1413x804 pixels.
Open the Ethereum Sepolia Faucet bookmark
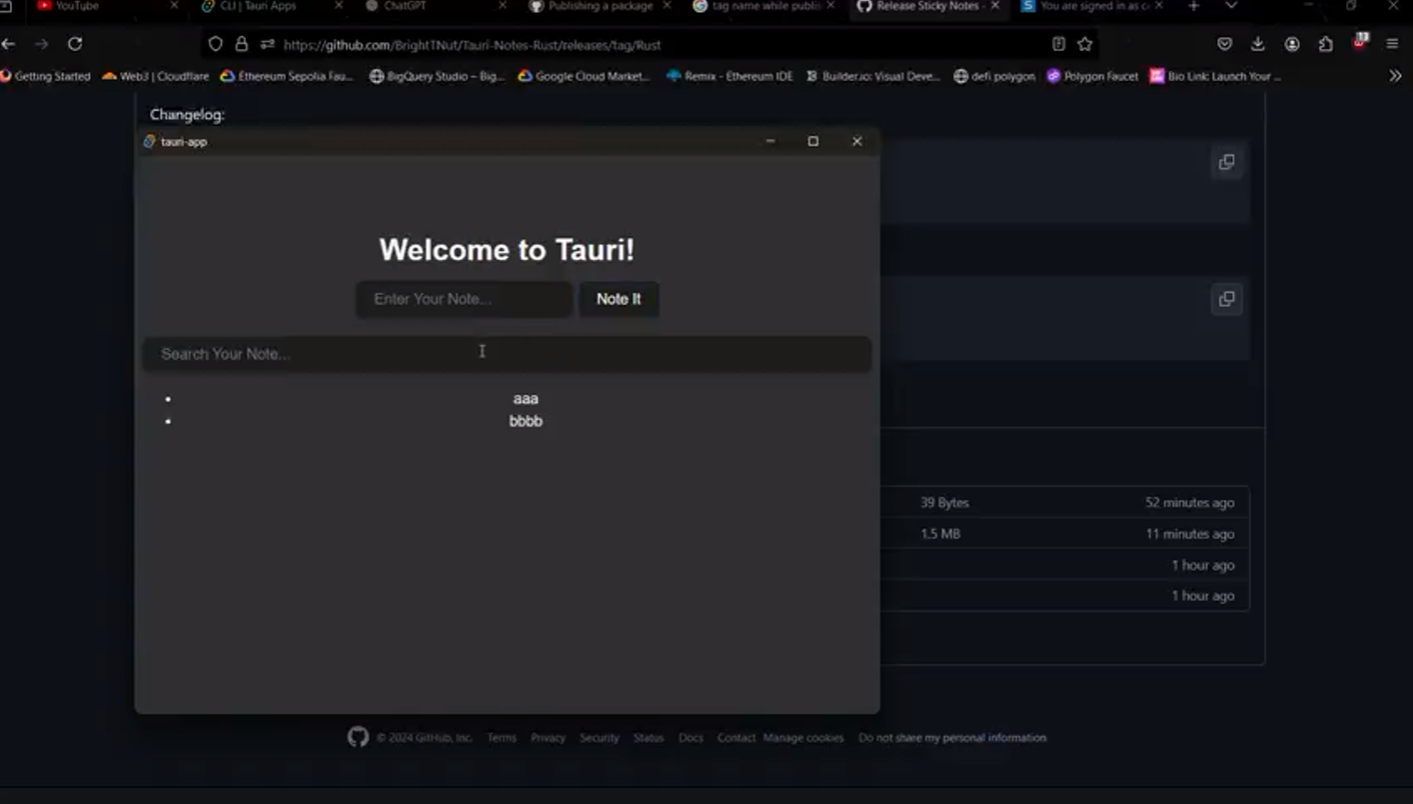point(287,76)
